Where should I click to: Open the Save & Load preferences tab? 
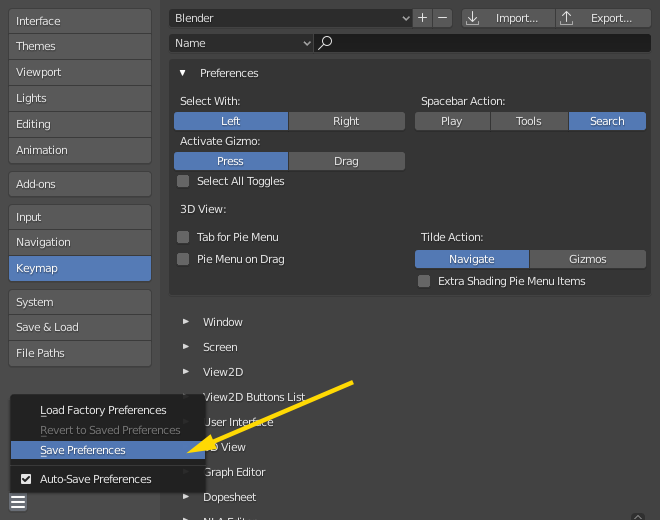pos(80,327)
